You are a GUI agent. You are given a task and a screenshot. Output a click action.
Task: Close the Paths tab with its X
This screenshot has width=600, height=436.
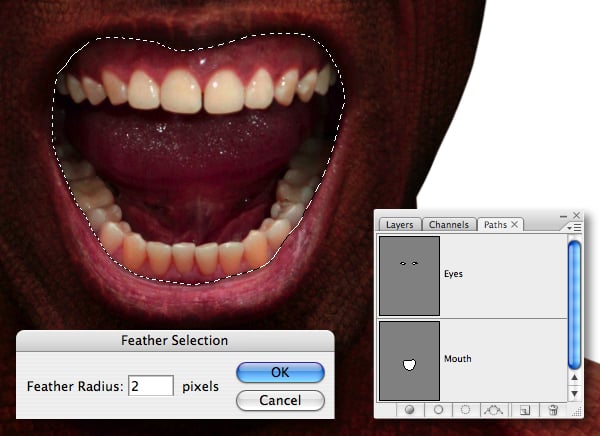[x=515, y=224]
